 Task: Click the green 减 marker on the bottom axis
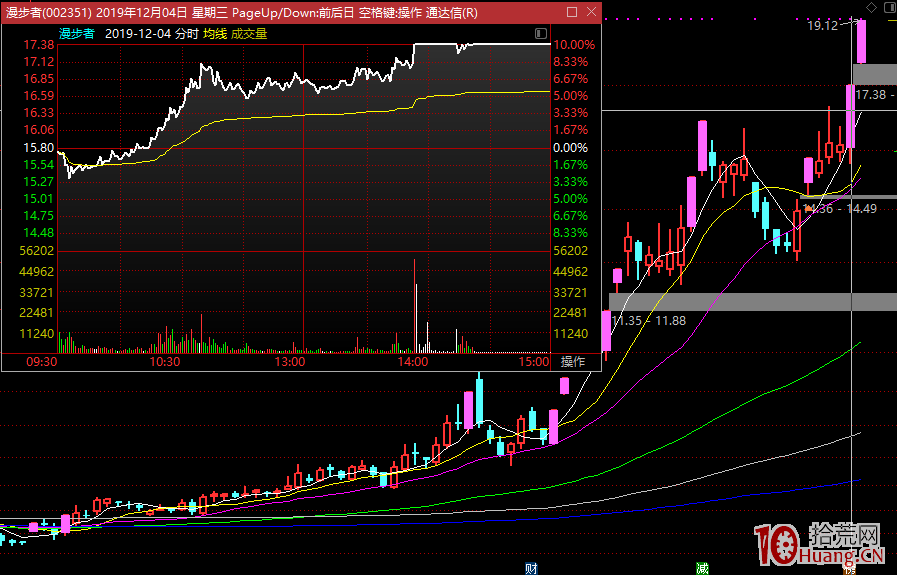click(x=703, y=568)
